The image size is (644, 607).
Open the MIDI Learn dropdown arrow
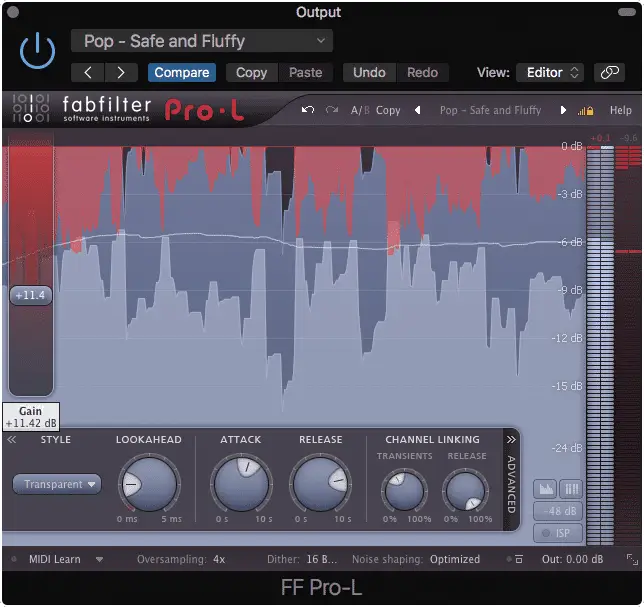coord(99,559)
